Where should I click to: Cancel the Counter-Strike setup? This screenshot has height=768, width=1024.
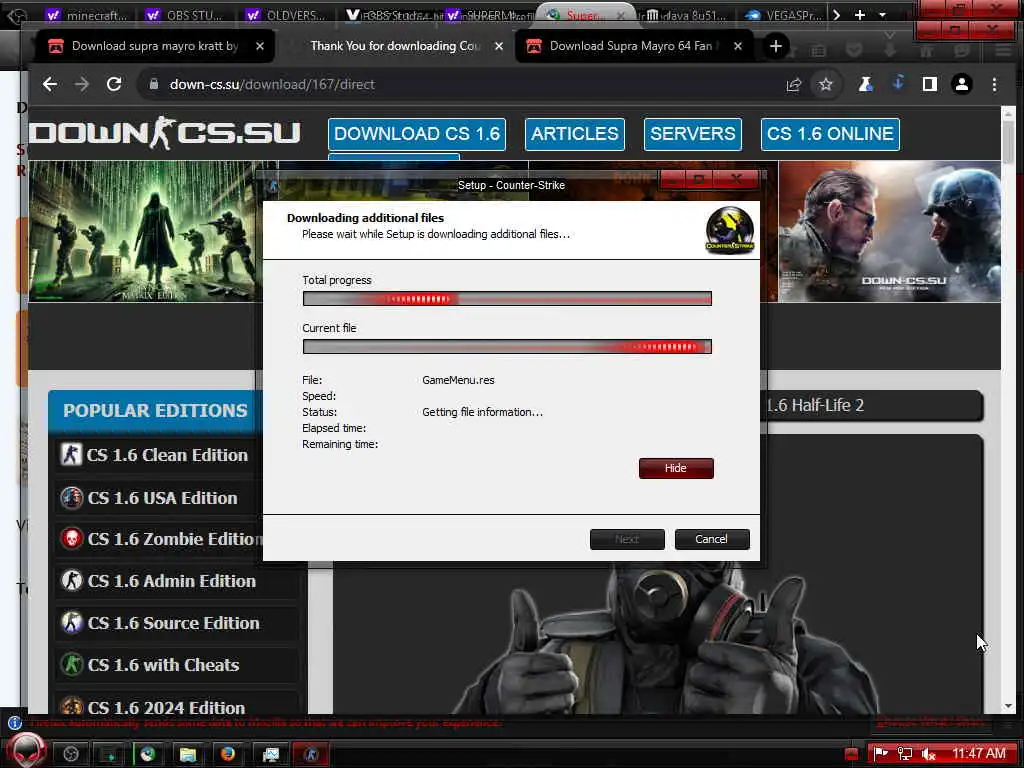(x=711, y=539)
